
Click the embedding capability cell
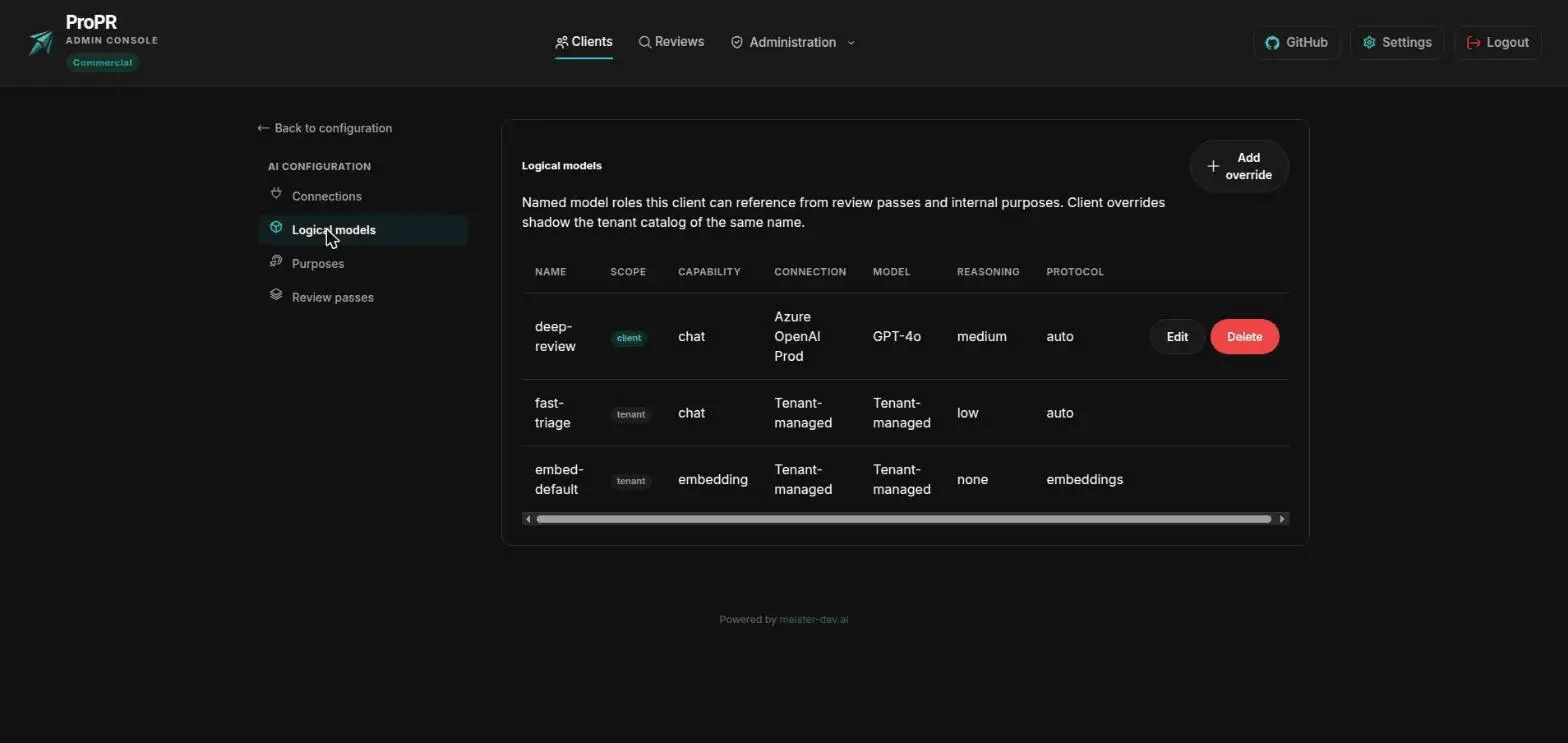[x=713, y=480]
